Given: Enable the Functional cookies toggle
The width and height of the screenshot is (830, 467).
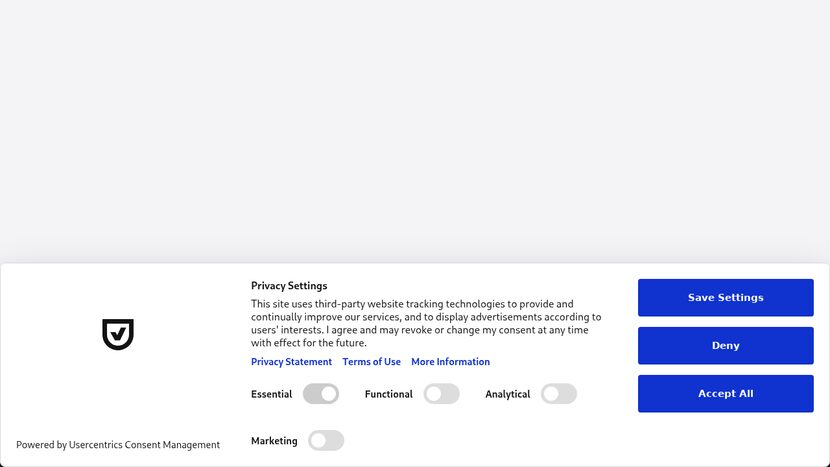Looking at the screenshot, I should (x=441, y=394).
